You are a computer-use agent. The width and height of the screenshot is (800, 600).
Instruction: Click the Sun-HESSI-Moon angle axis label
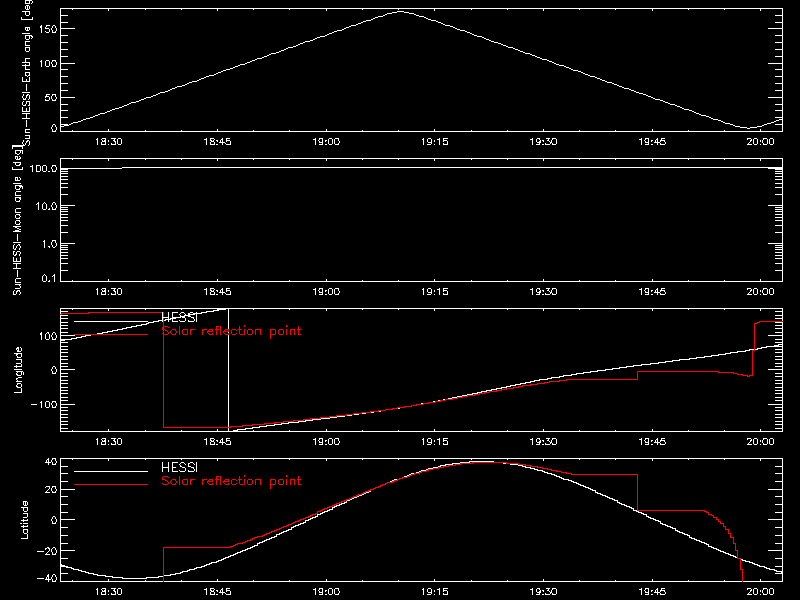17,220
